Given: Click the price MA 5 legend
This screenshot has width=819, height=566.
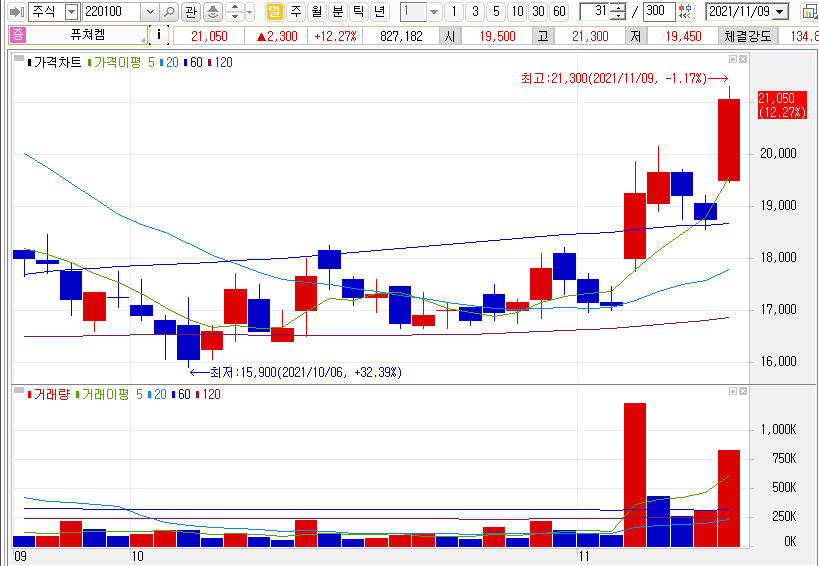Looking at the screenshot, I should [x=151, y=63].
